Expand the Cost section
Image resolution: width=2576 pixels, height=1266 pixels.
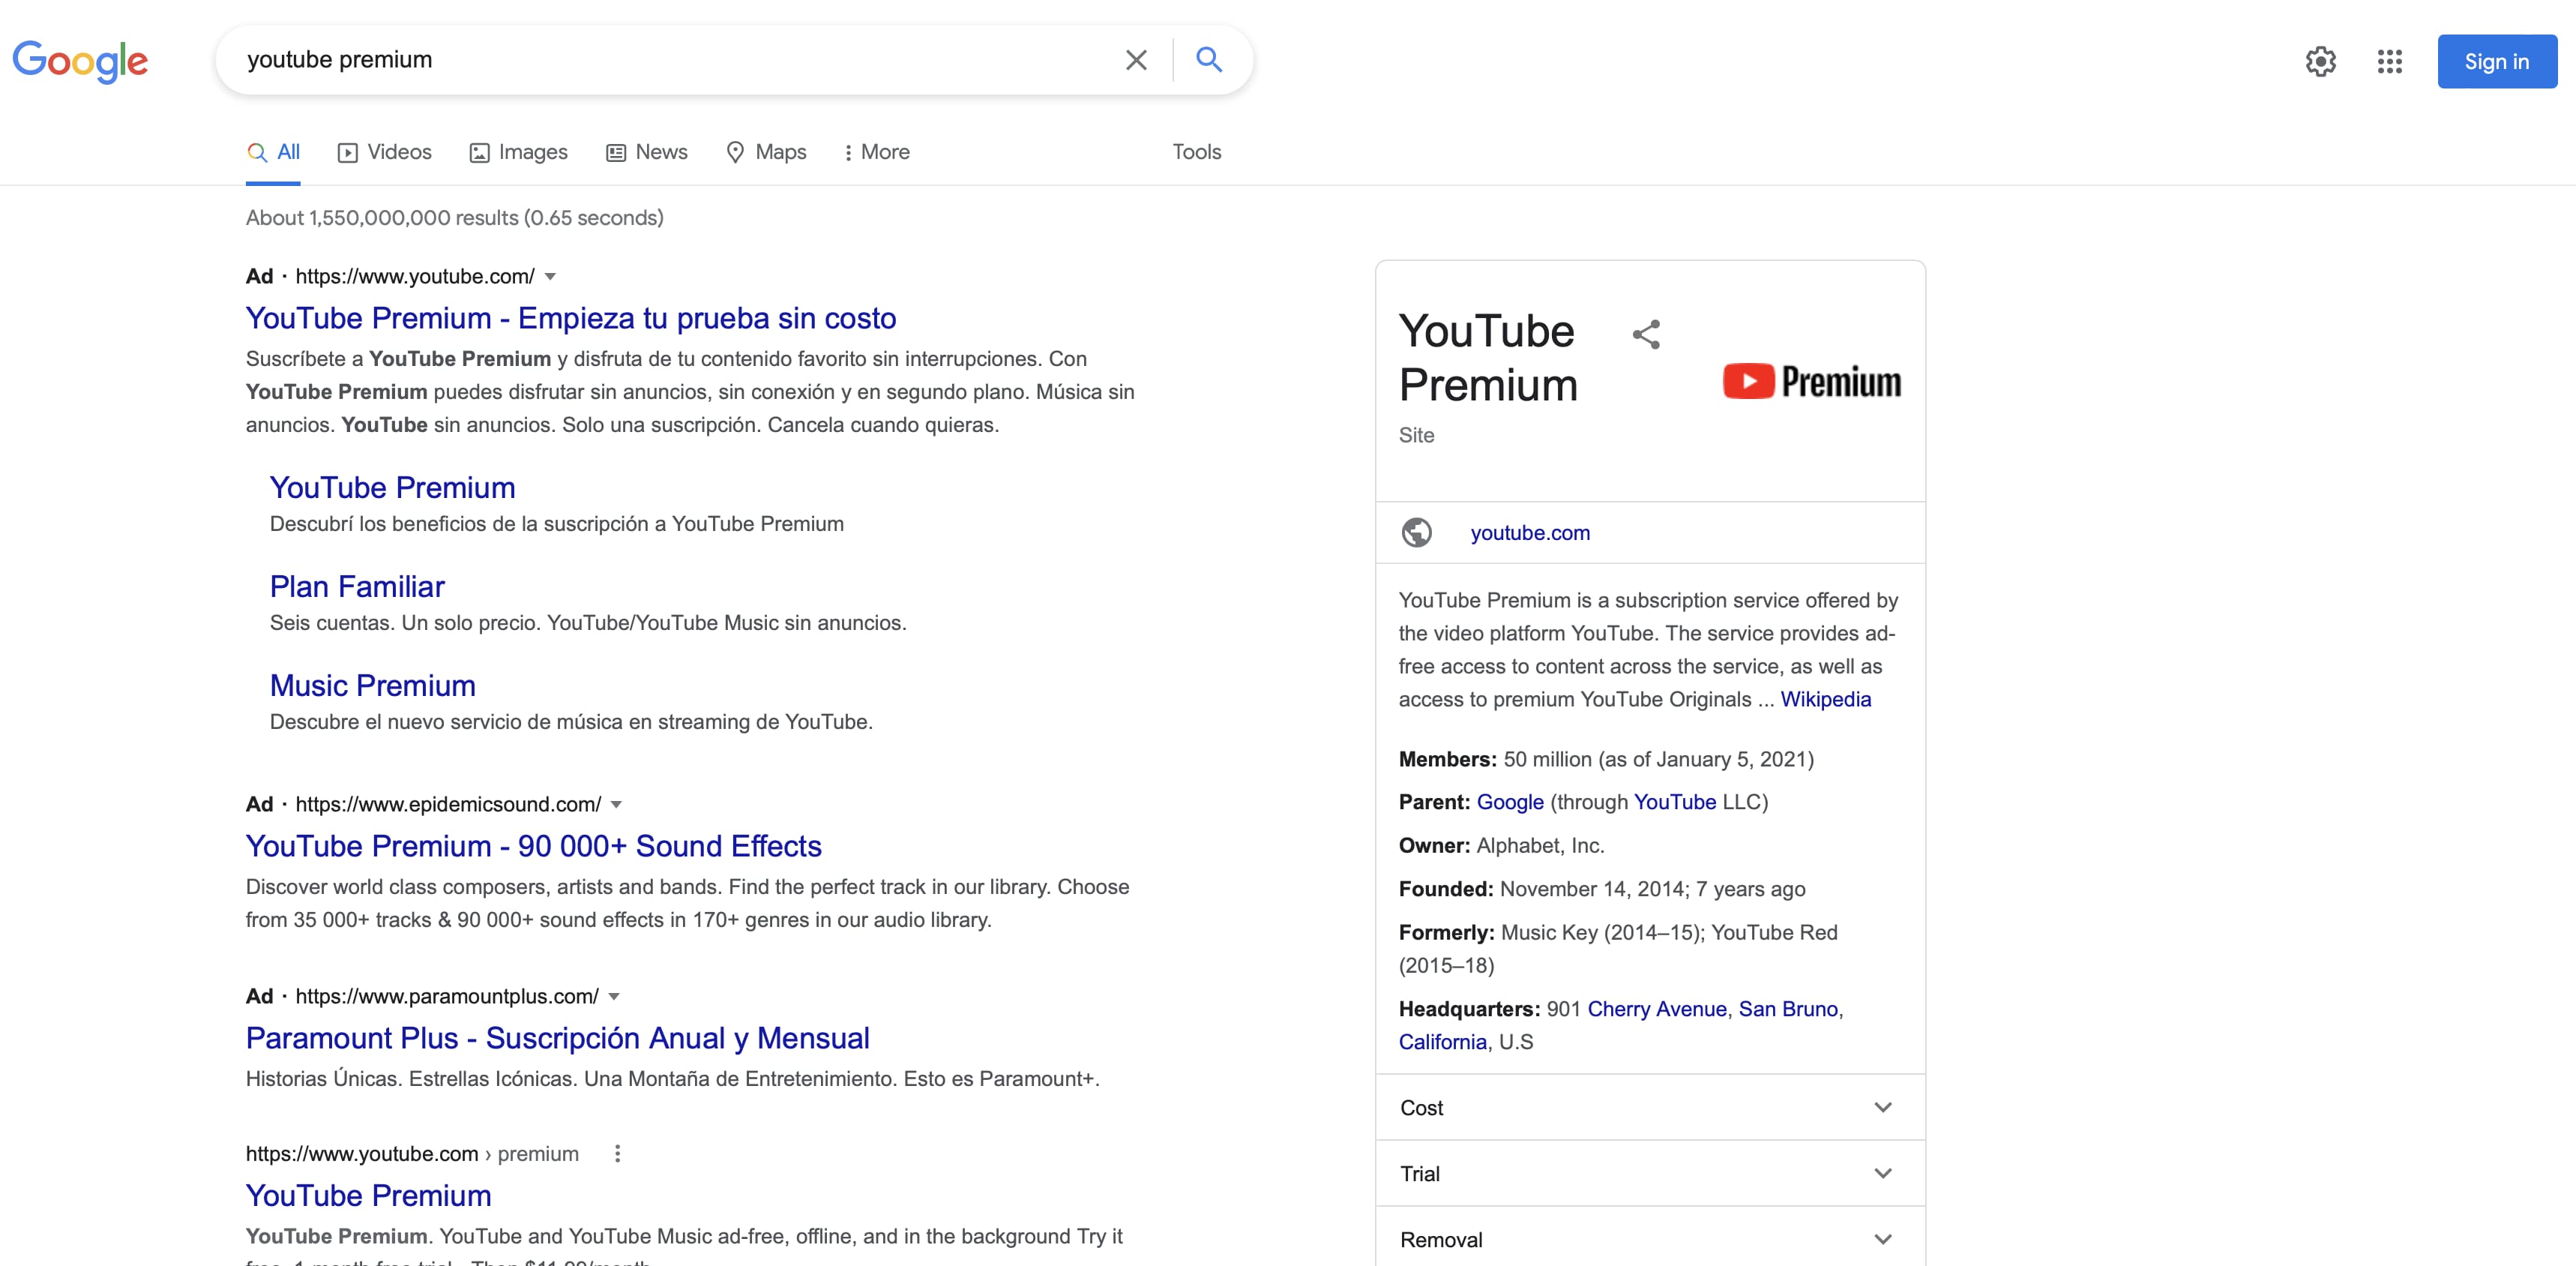pyautogui.click(x=1650, y=1108)
